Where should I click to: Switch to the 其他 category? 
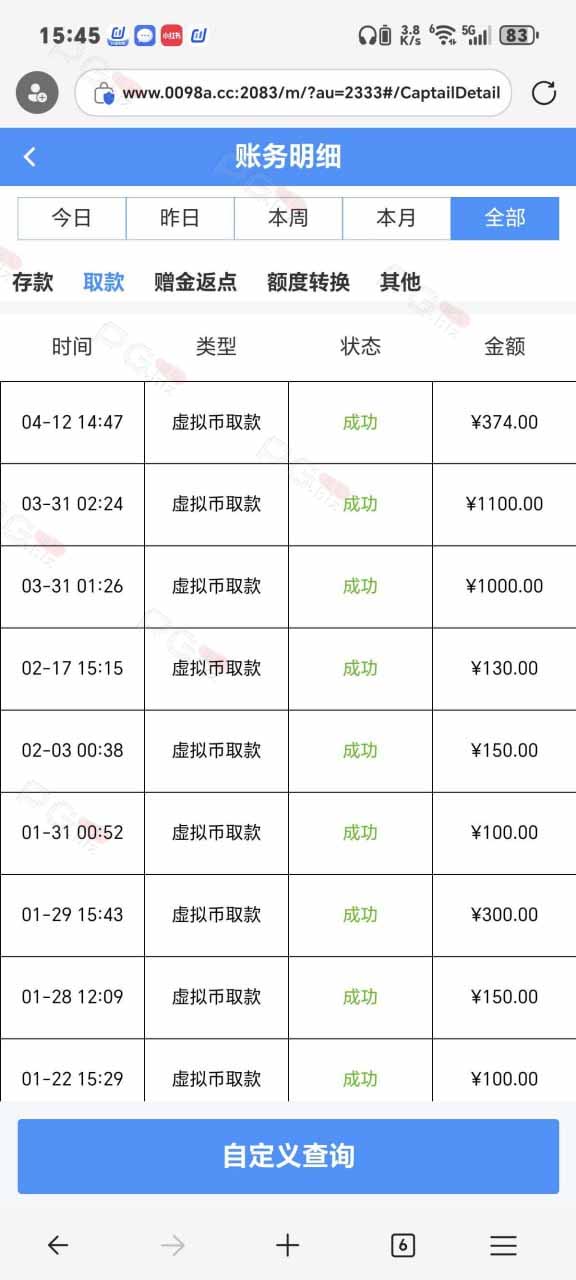click(x=400, y=282)
